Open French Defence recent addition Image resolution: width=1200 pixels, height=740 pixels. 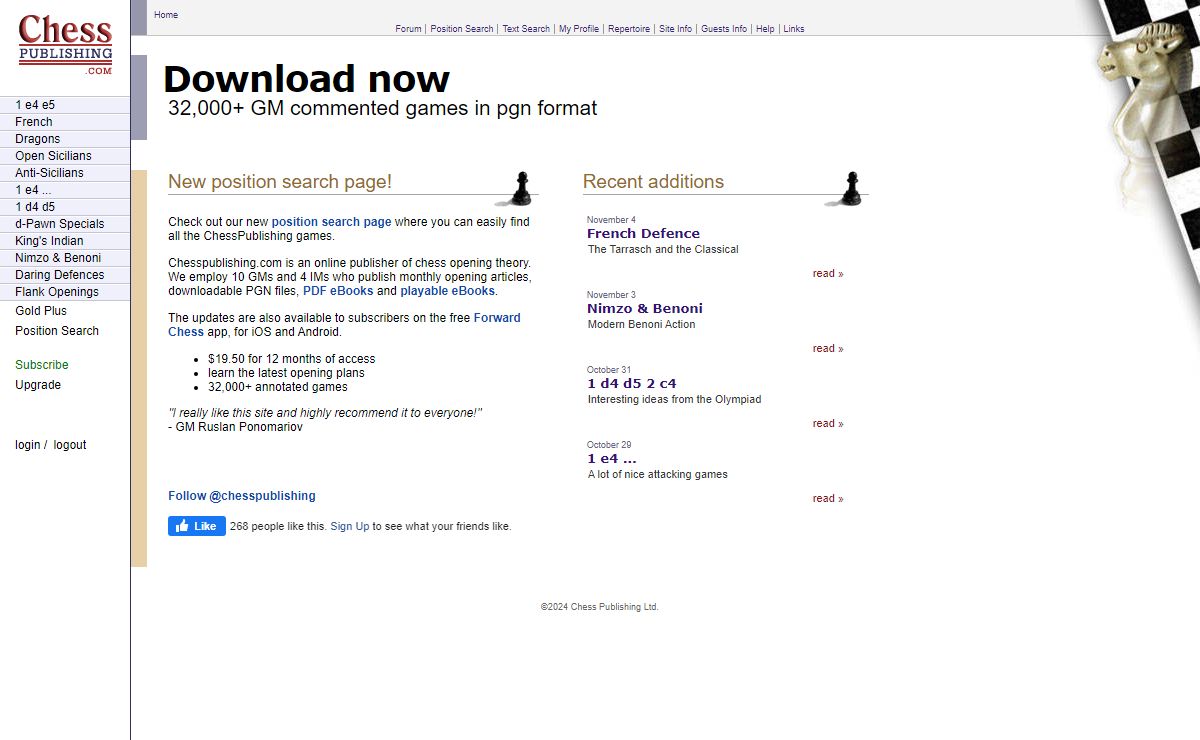pos(643,234)
